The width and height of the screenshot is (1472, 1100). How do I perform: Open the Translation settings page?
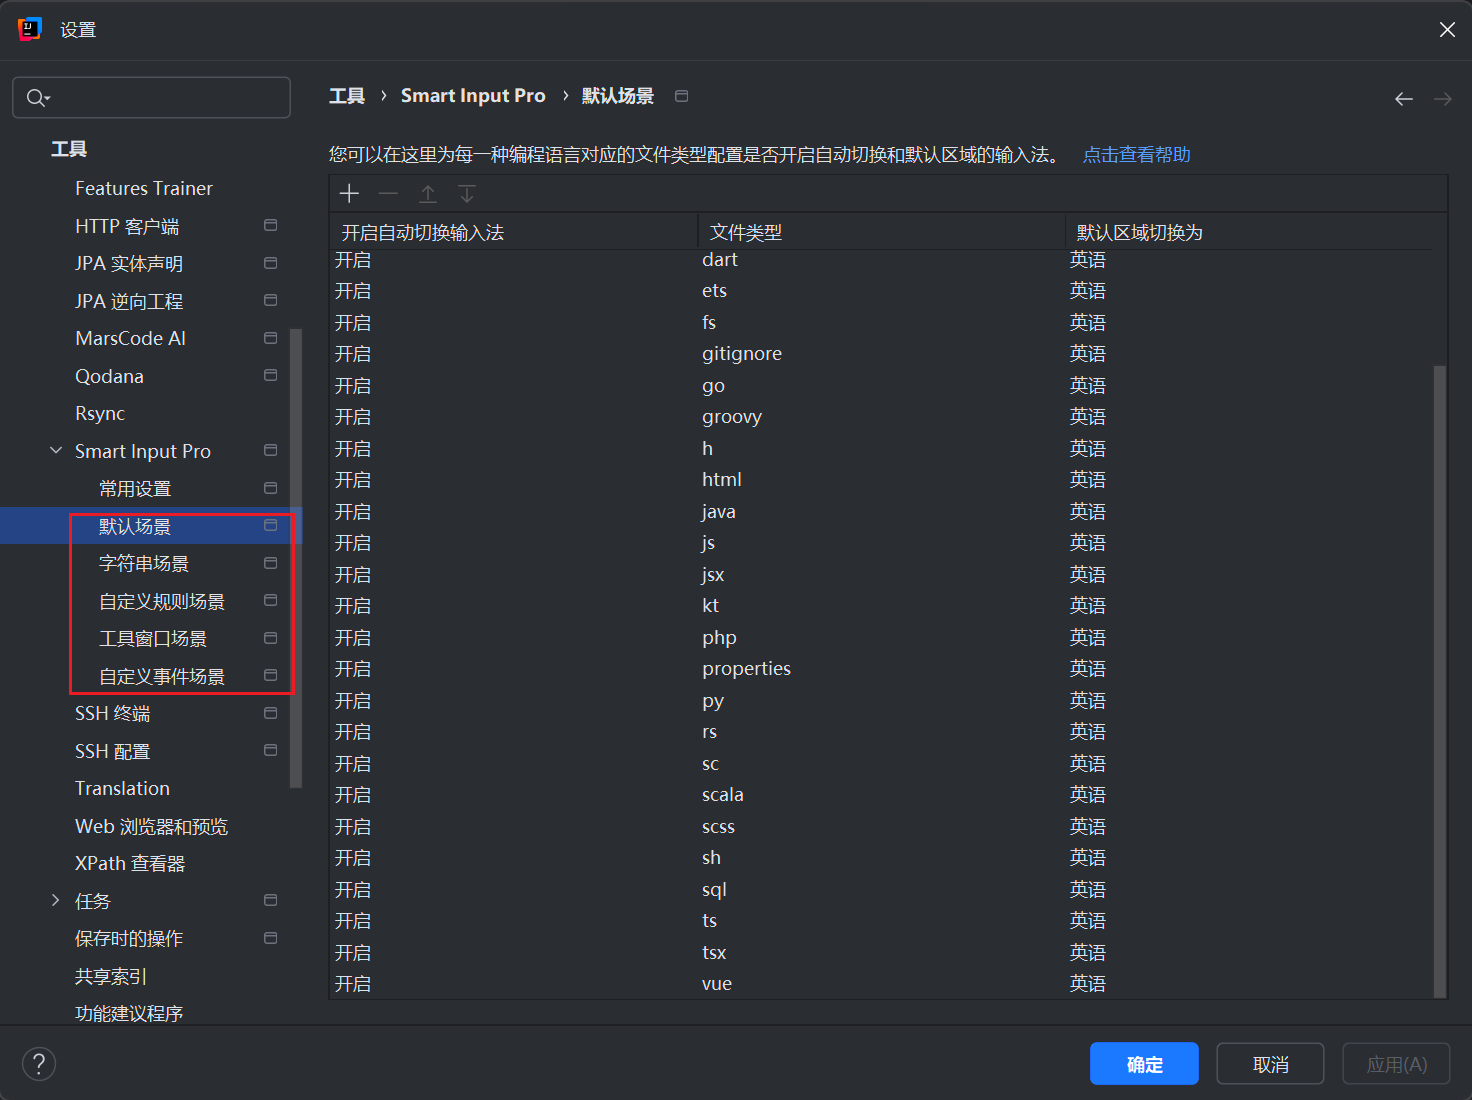(122, 788)
